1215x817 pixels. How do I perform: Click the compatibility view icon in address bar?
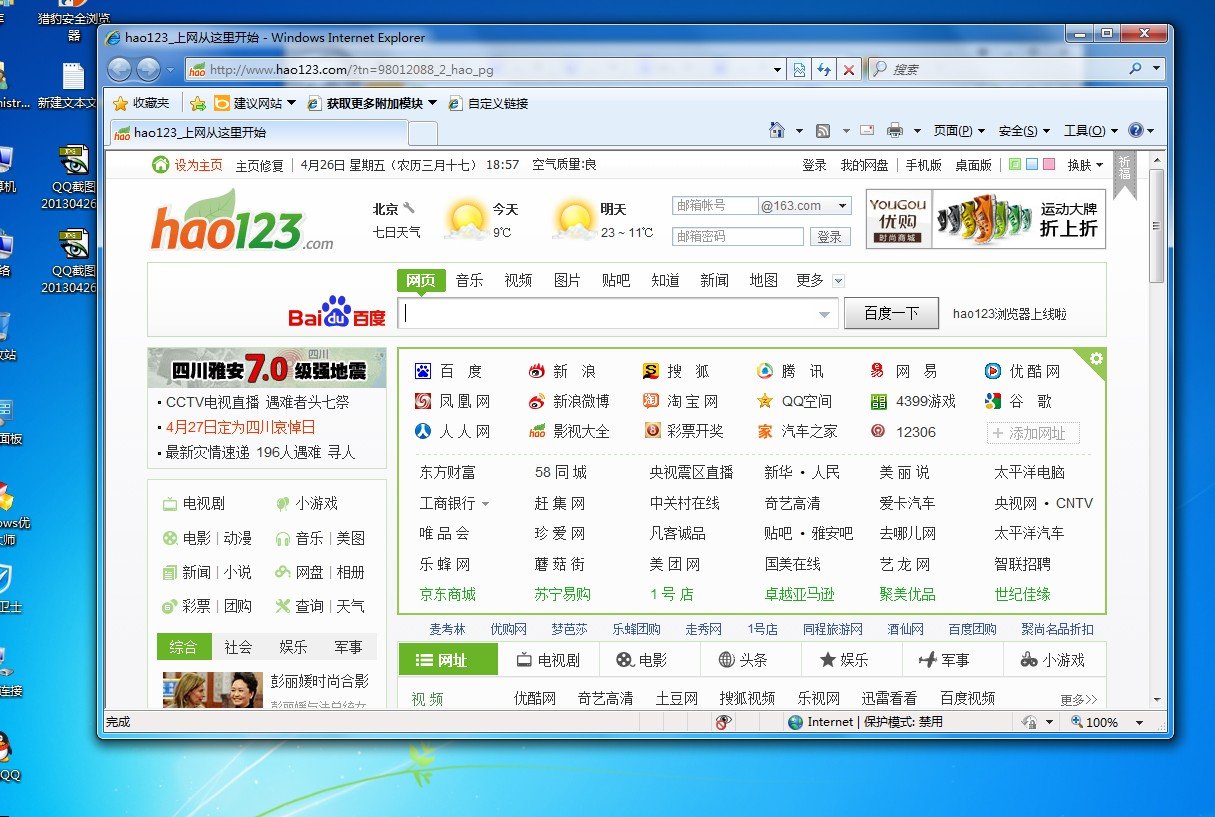tap(799, 69)
